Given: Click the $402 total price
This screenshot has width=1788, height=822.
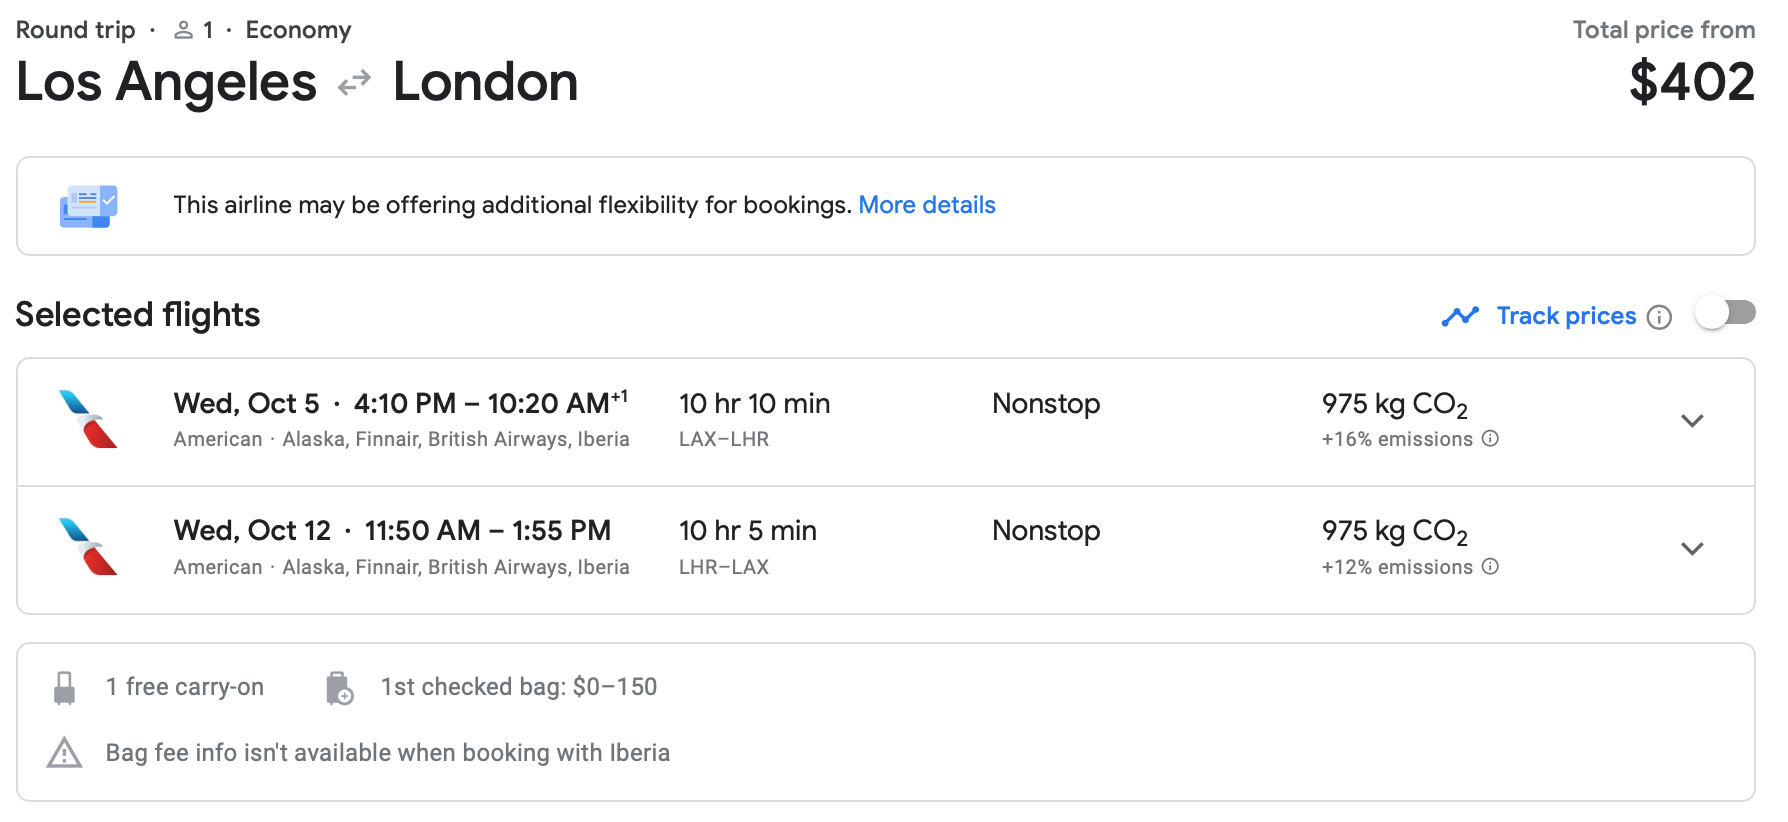Looking at the screenshot, I should (1691, 82).
